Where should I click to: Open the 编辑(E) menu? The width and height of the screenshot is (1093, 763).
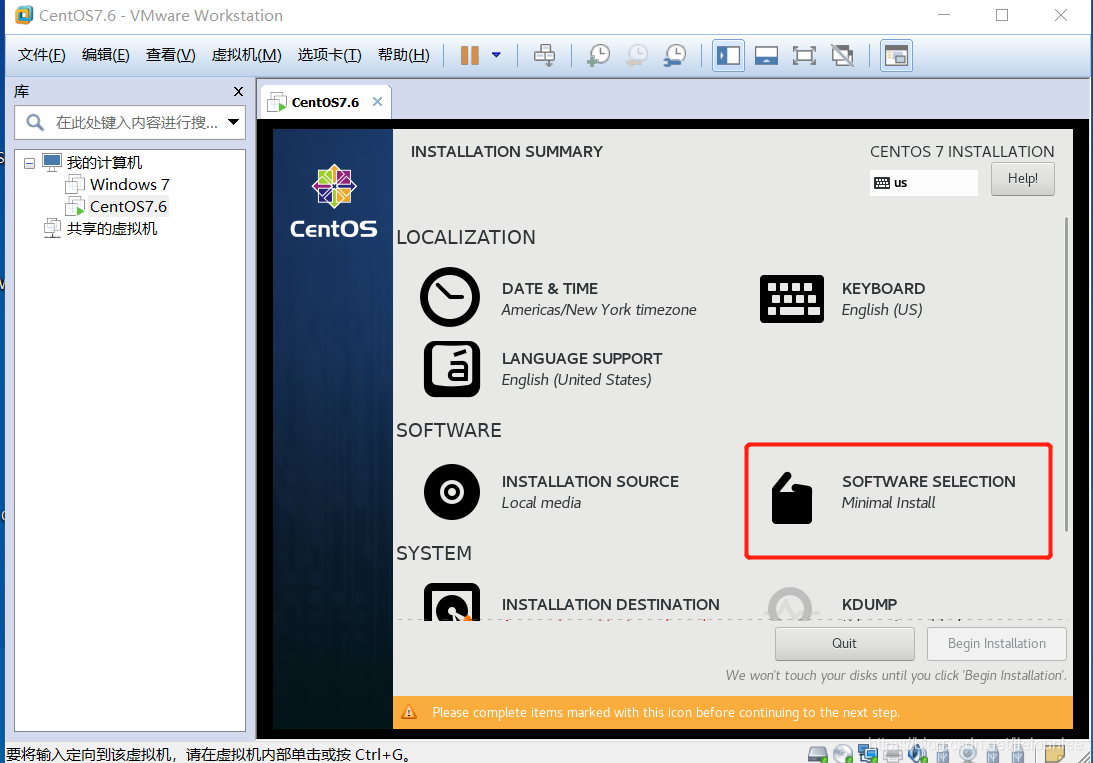tap(105, 55)
